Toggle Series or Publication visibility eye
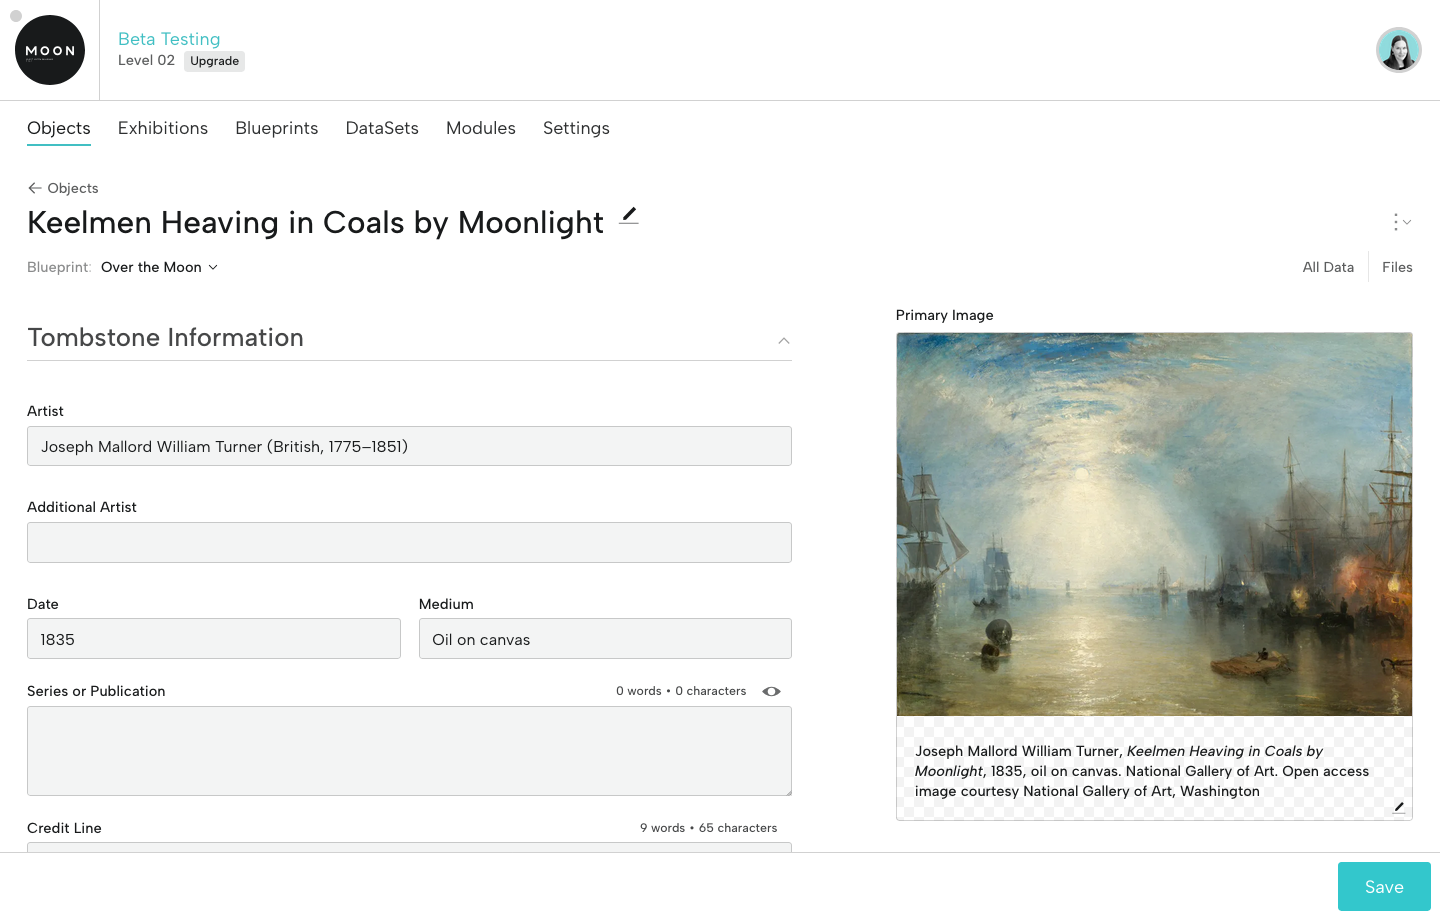 (771, 691)
